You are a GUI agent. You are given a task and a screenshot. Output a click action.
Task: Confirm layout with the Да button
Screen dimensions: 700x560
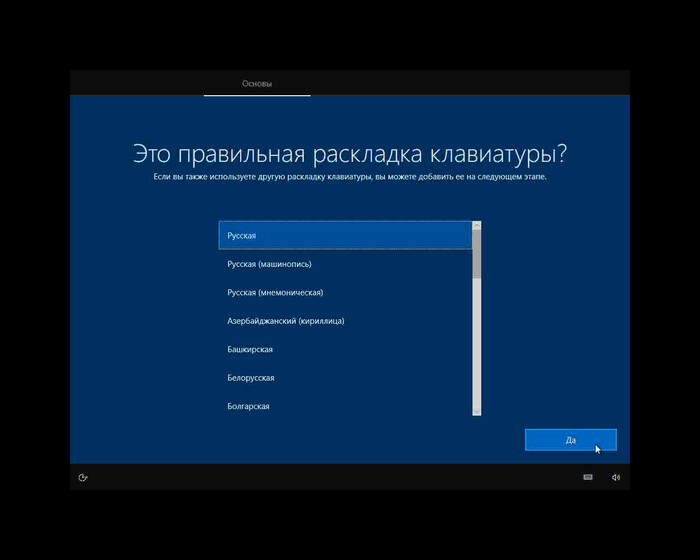pos(570,440)
